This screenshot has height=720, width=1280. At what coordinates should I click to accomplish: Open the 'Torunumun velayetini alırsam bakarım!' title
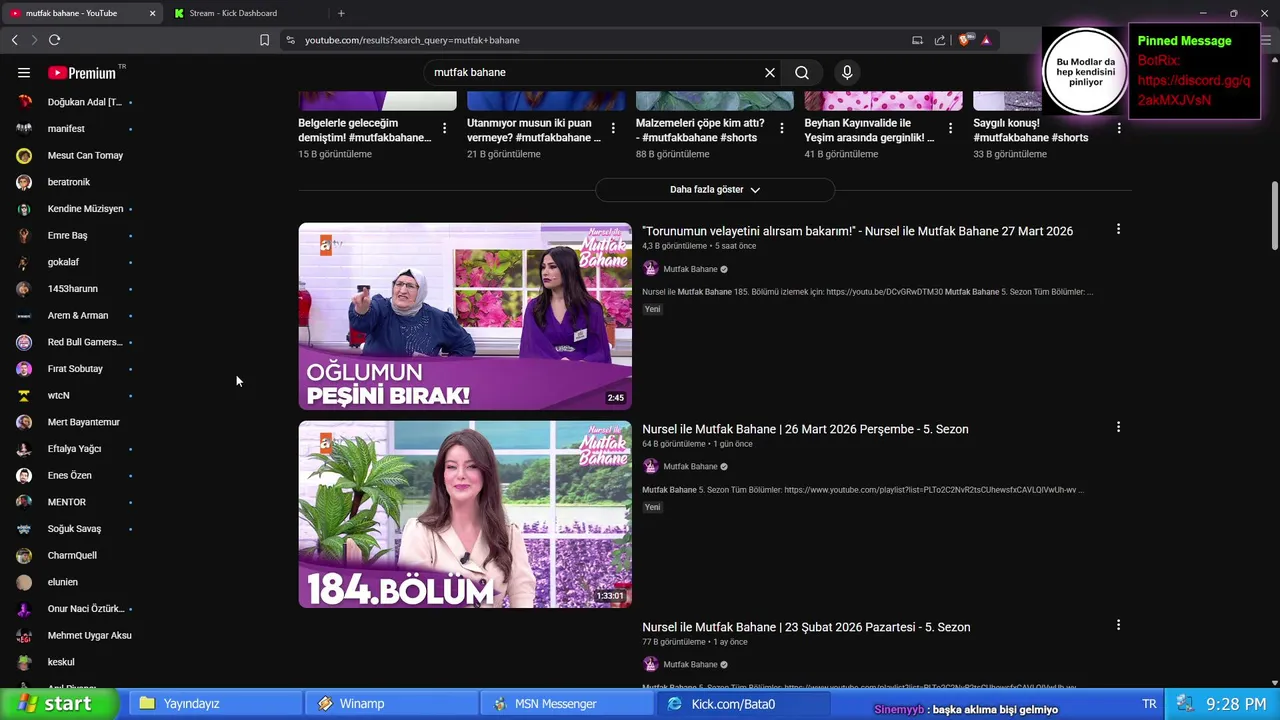click(x=857, y=231)
